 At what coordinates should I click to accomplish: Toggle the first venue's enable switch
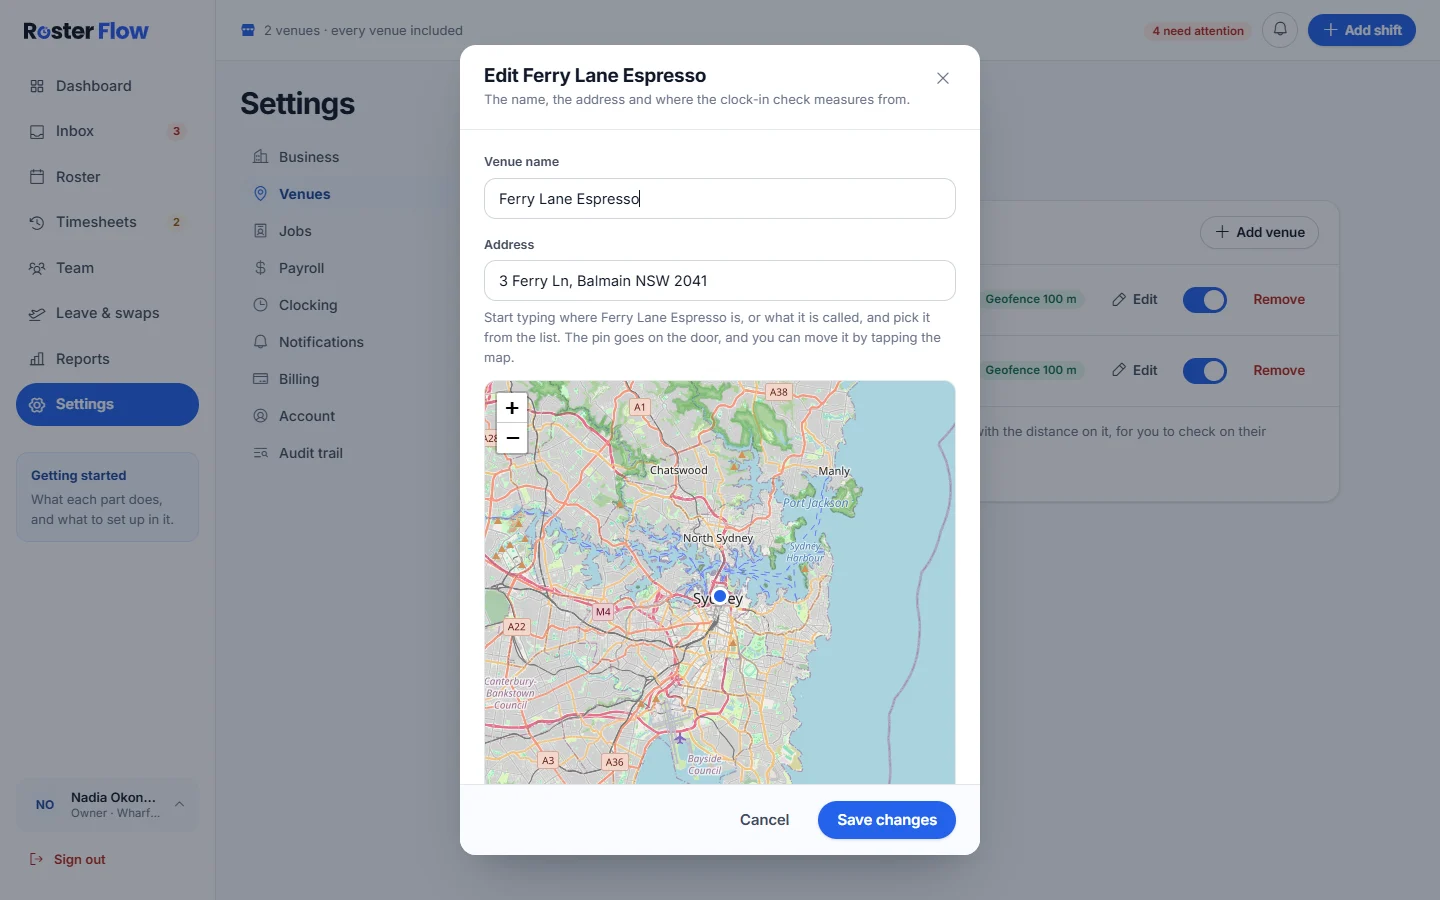(1205, 300)
